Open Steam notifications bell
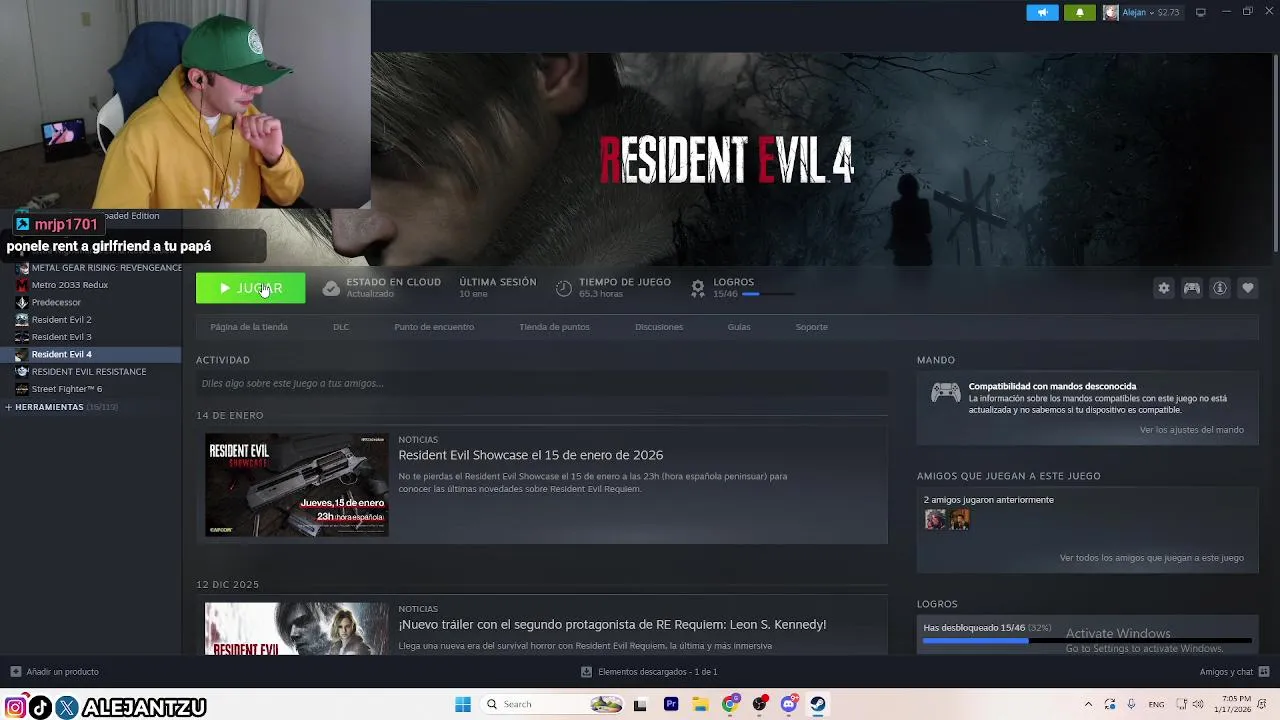This screenshot has width=1280, height=720. pos(1079,13)
